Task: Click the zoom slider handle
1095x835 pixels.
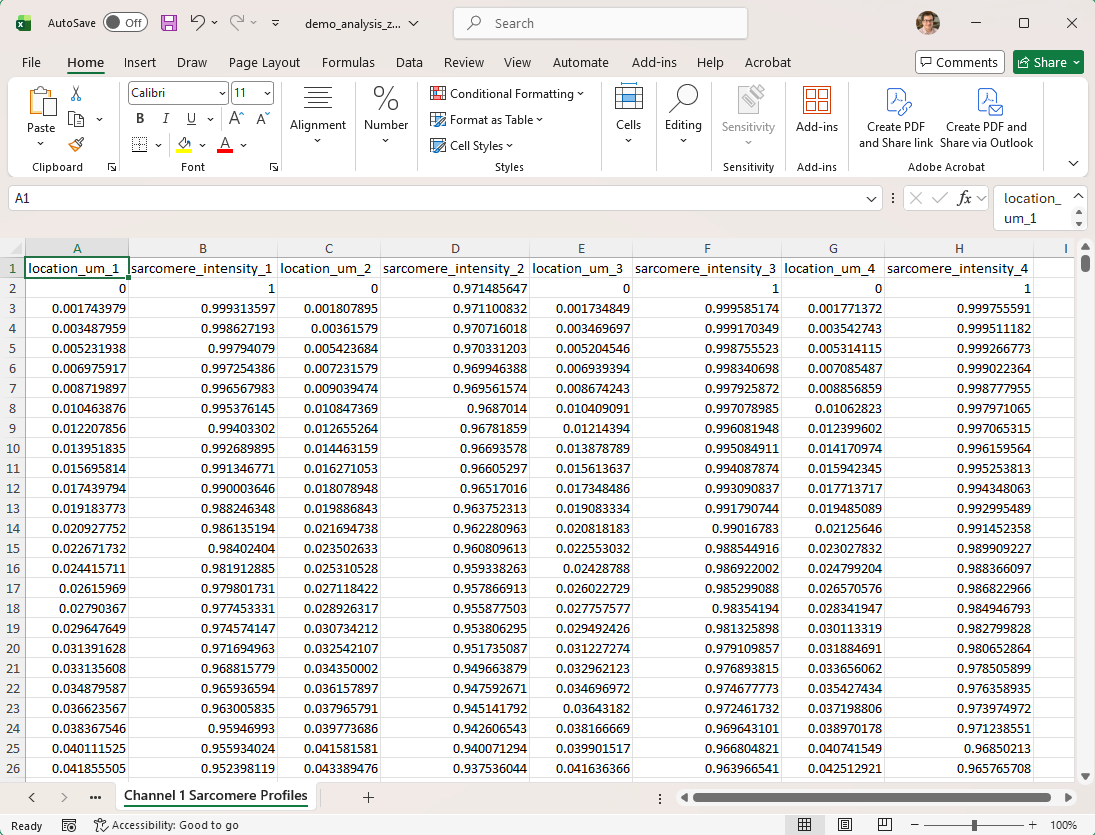Action: [974, 825]
